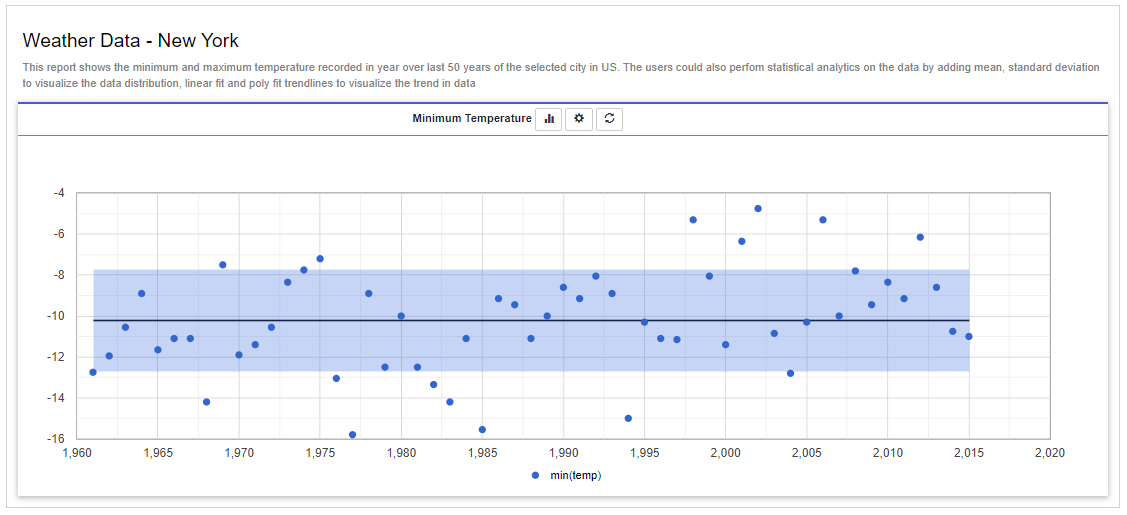Click the first data point at 1961

[x=93, y=372]
